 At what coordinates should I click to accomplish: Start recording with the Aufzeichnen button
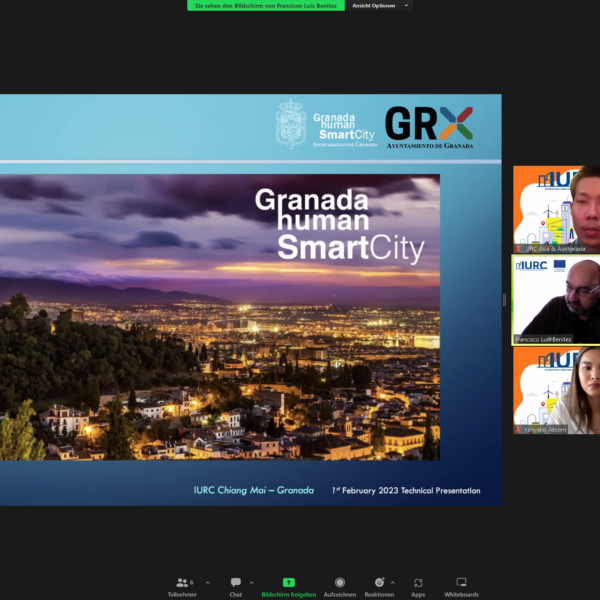[340, 587]
